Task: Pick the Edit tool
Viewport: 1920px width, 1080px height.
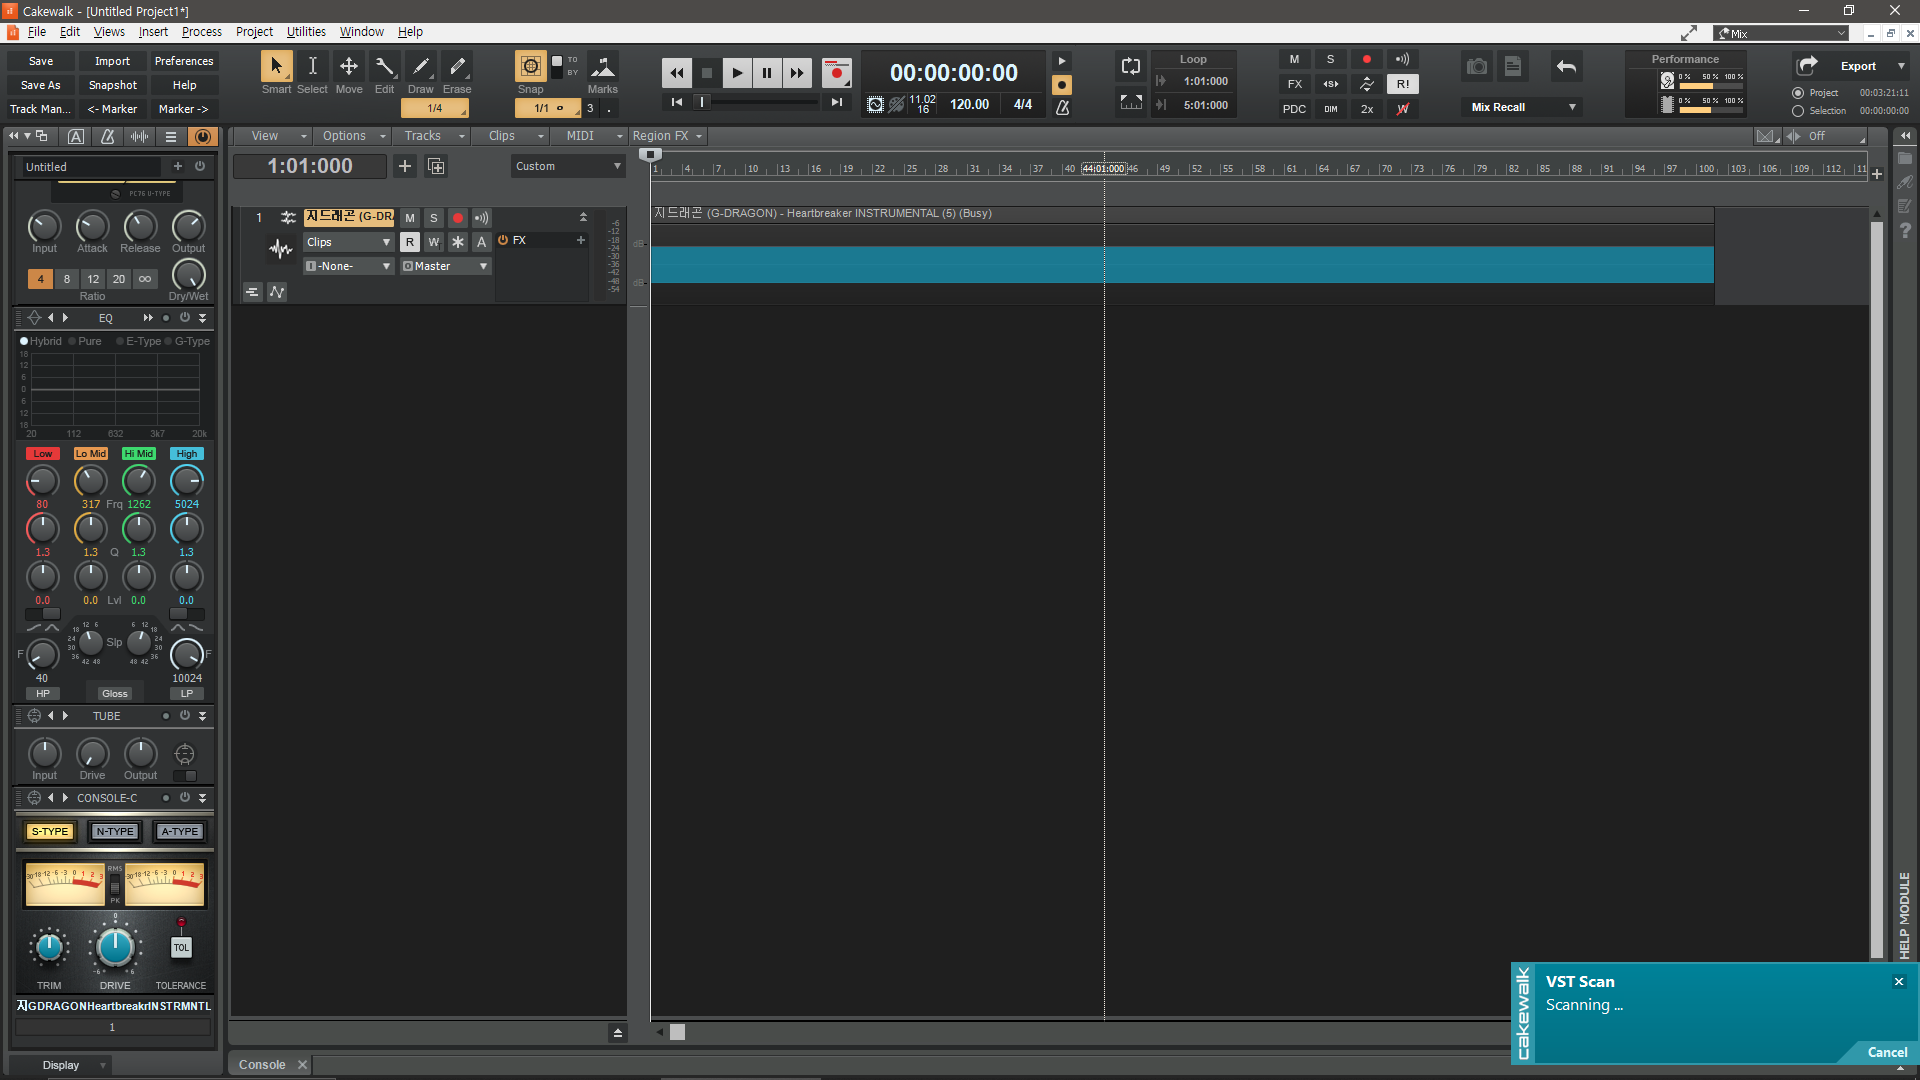Action: (385, 67)
